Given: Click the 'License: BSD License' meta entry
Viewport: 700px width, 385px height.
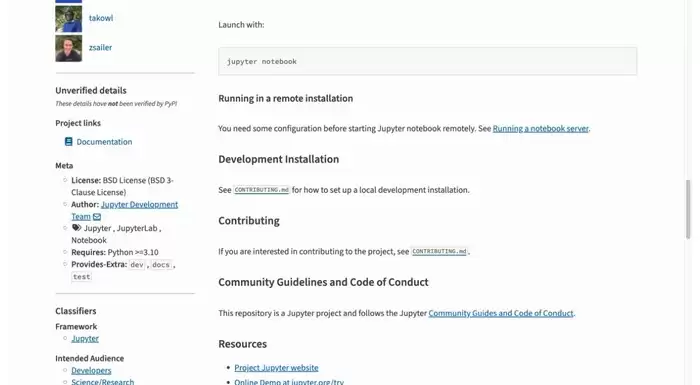Looking at the screenshot, I should (122, 186).
